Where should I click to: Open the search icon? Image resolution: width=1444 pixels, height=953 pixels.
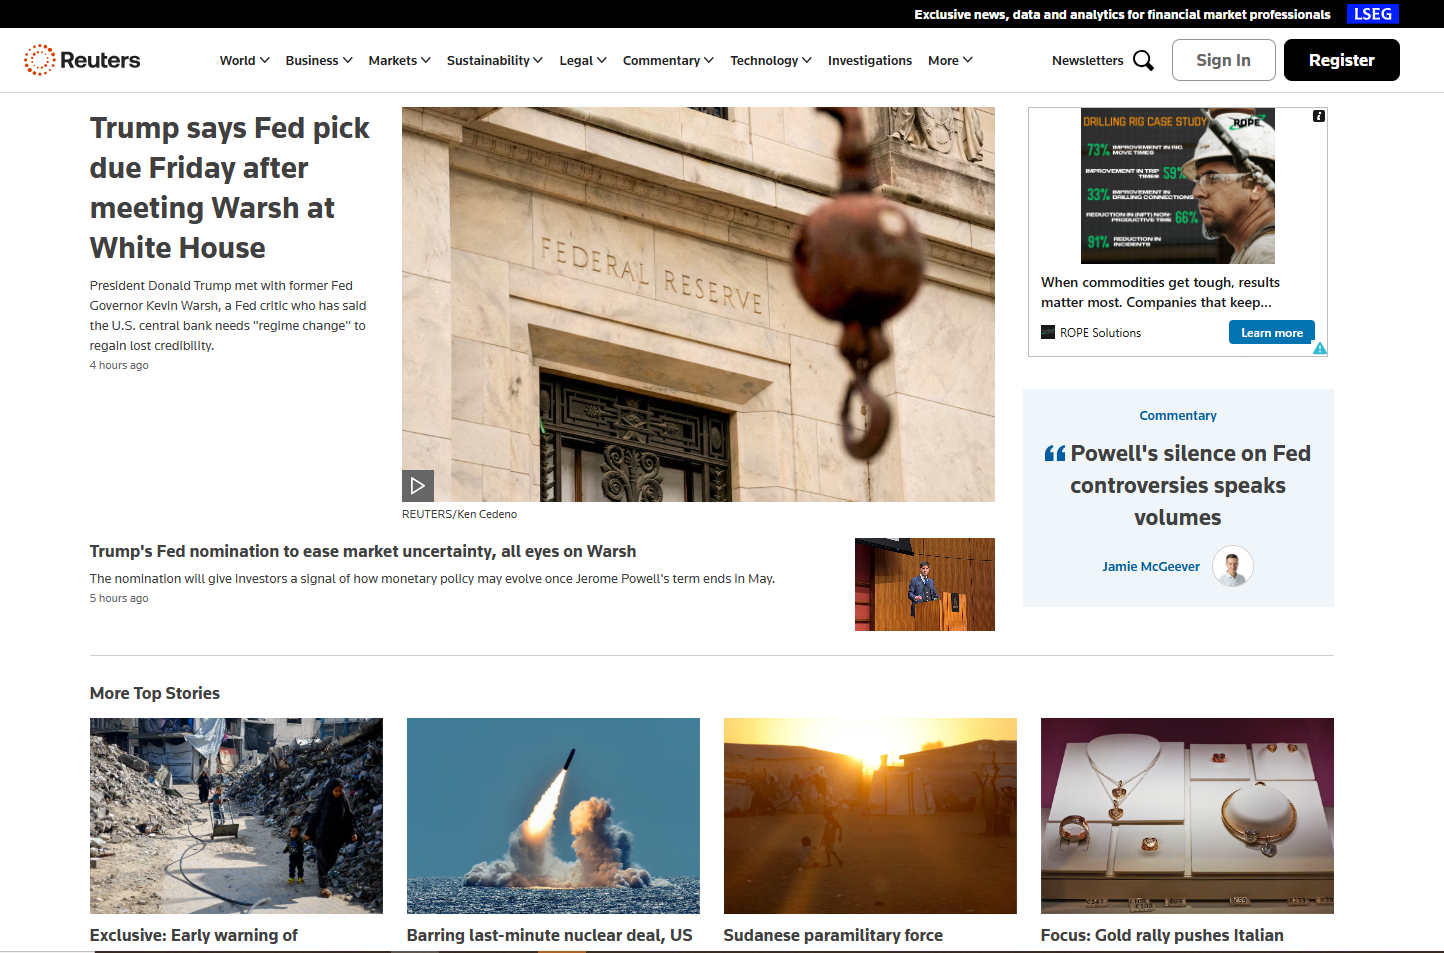pyautogui.click(x=1144, y=60)
